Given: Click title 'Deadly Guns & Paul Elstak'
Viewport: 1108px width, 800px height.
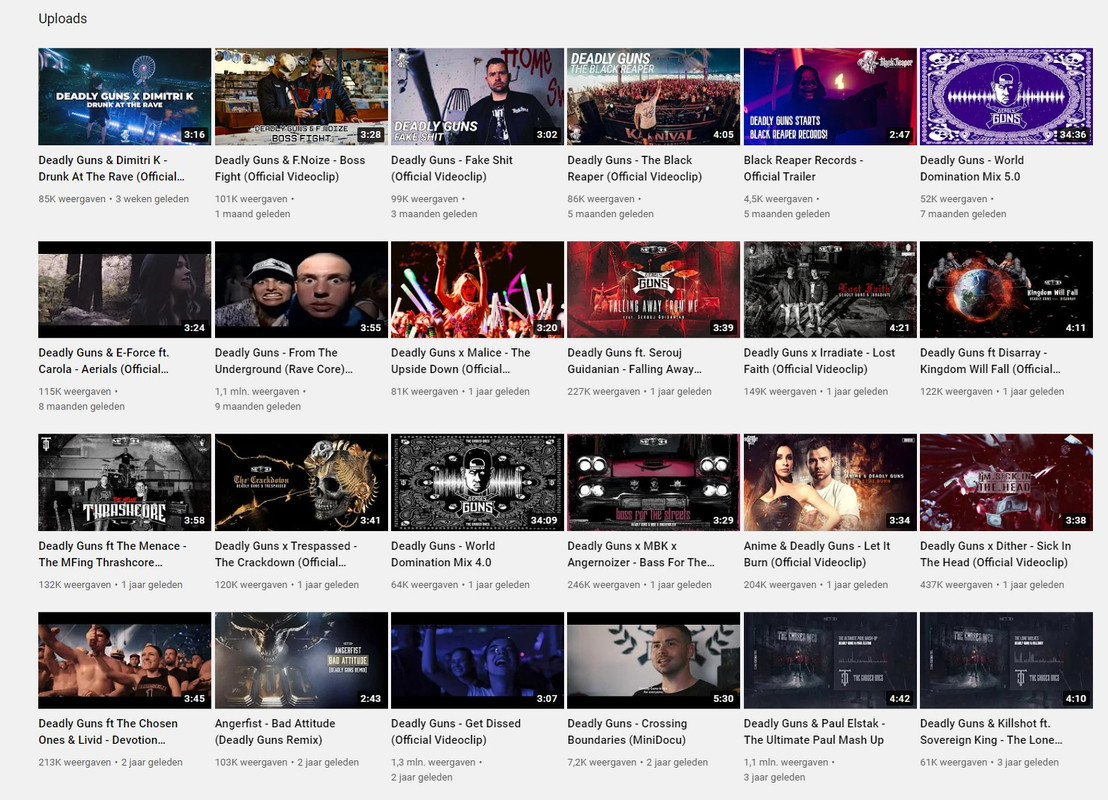Looking at the screenshot, I should [815, 731].
